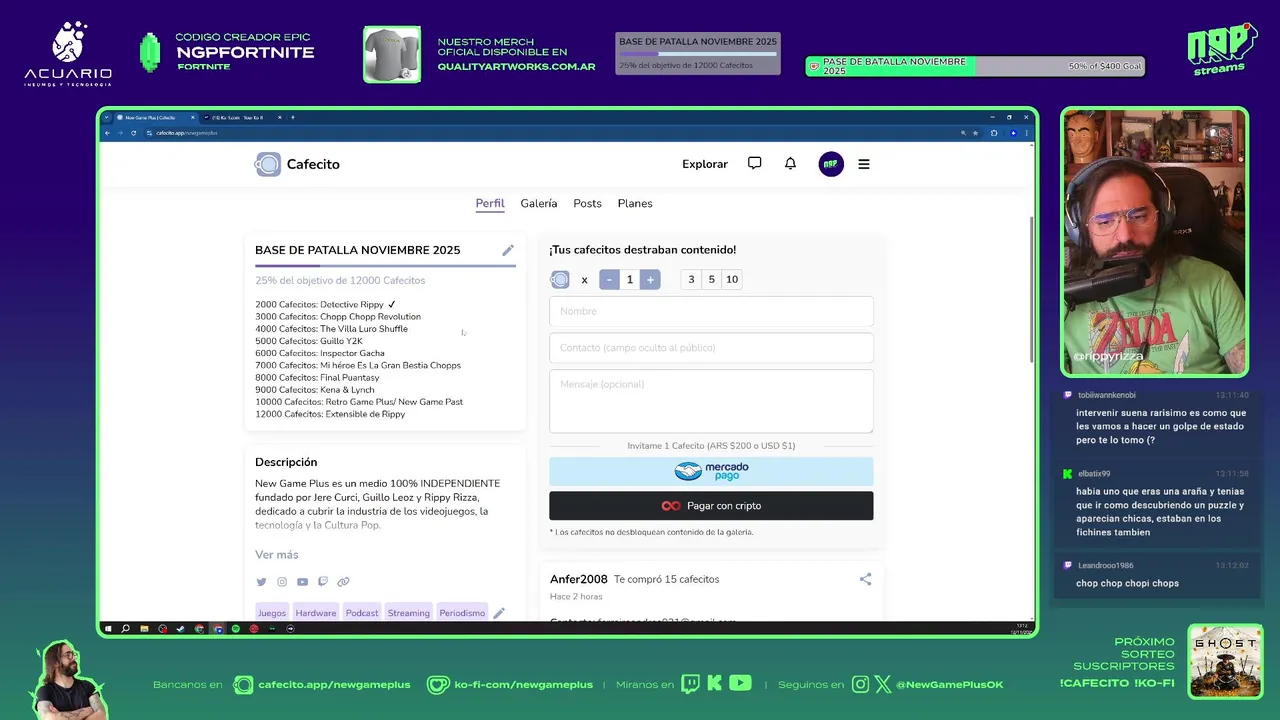Click the Juegos tag

coord(271,613)
